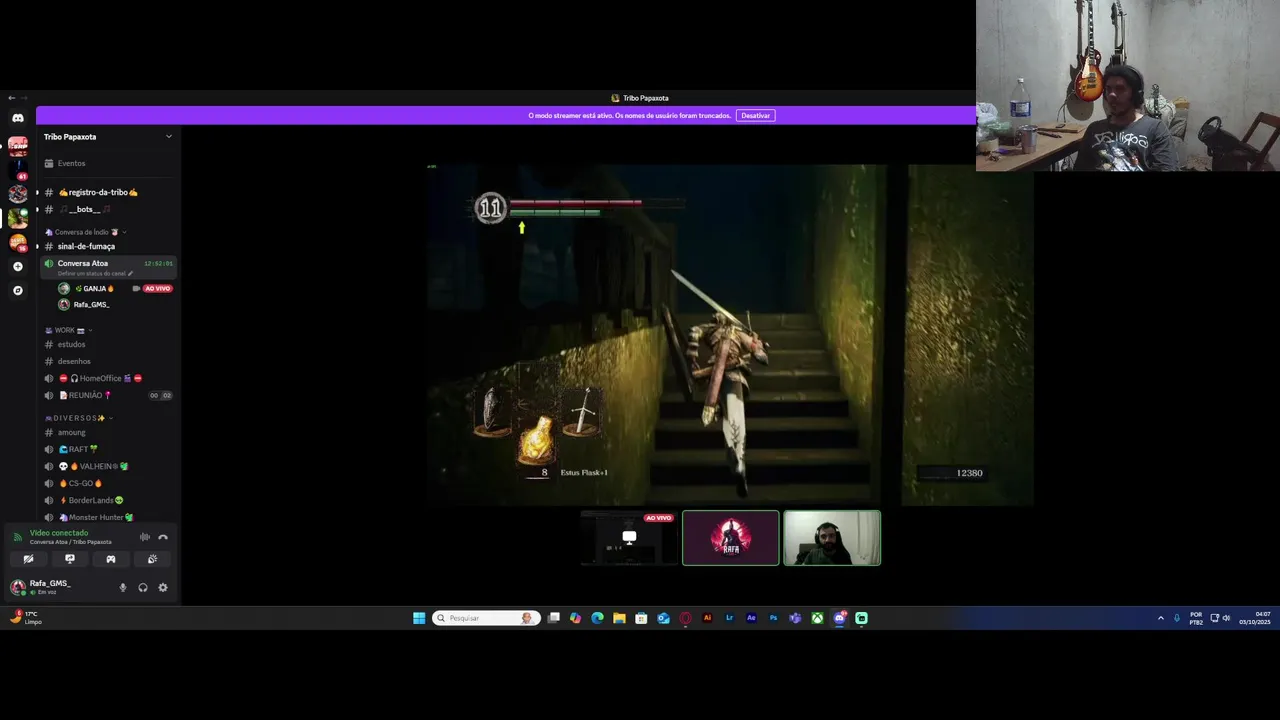Open the amoung text channel

click(x=108, y=432)
